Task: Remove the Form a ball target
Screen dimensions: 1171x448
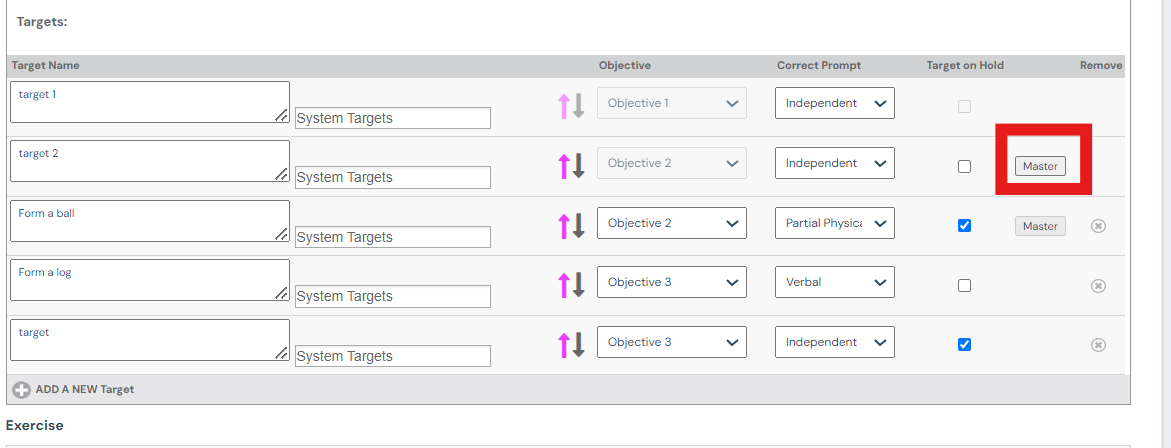Action: coord(1098,226)
